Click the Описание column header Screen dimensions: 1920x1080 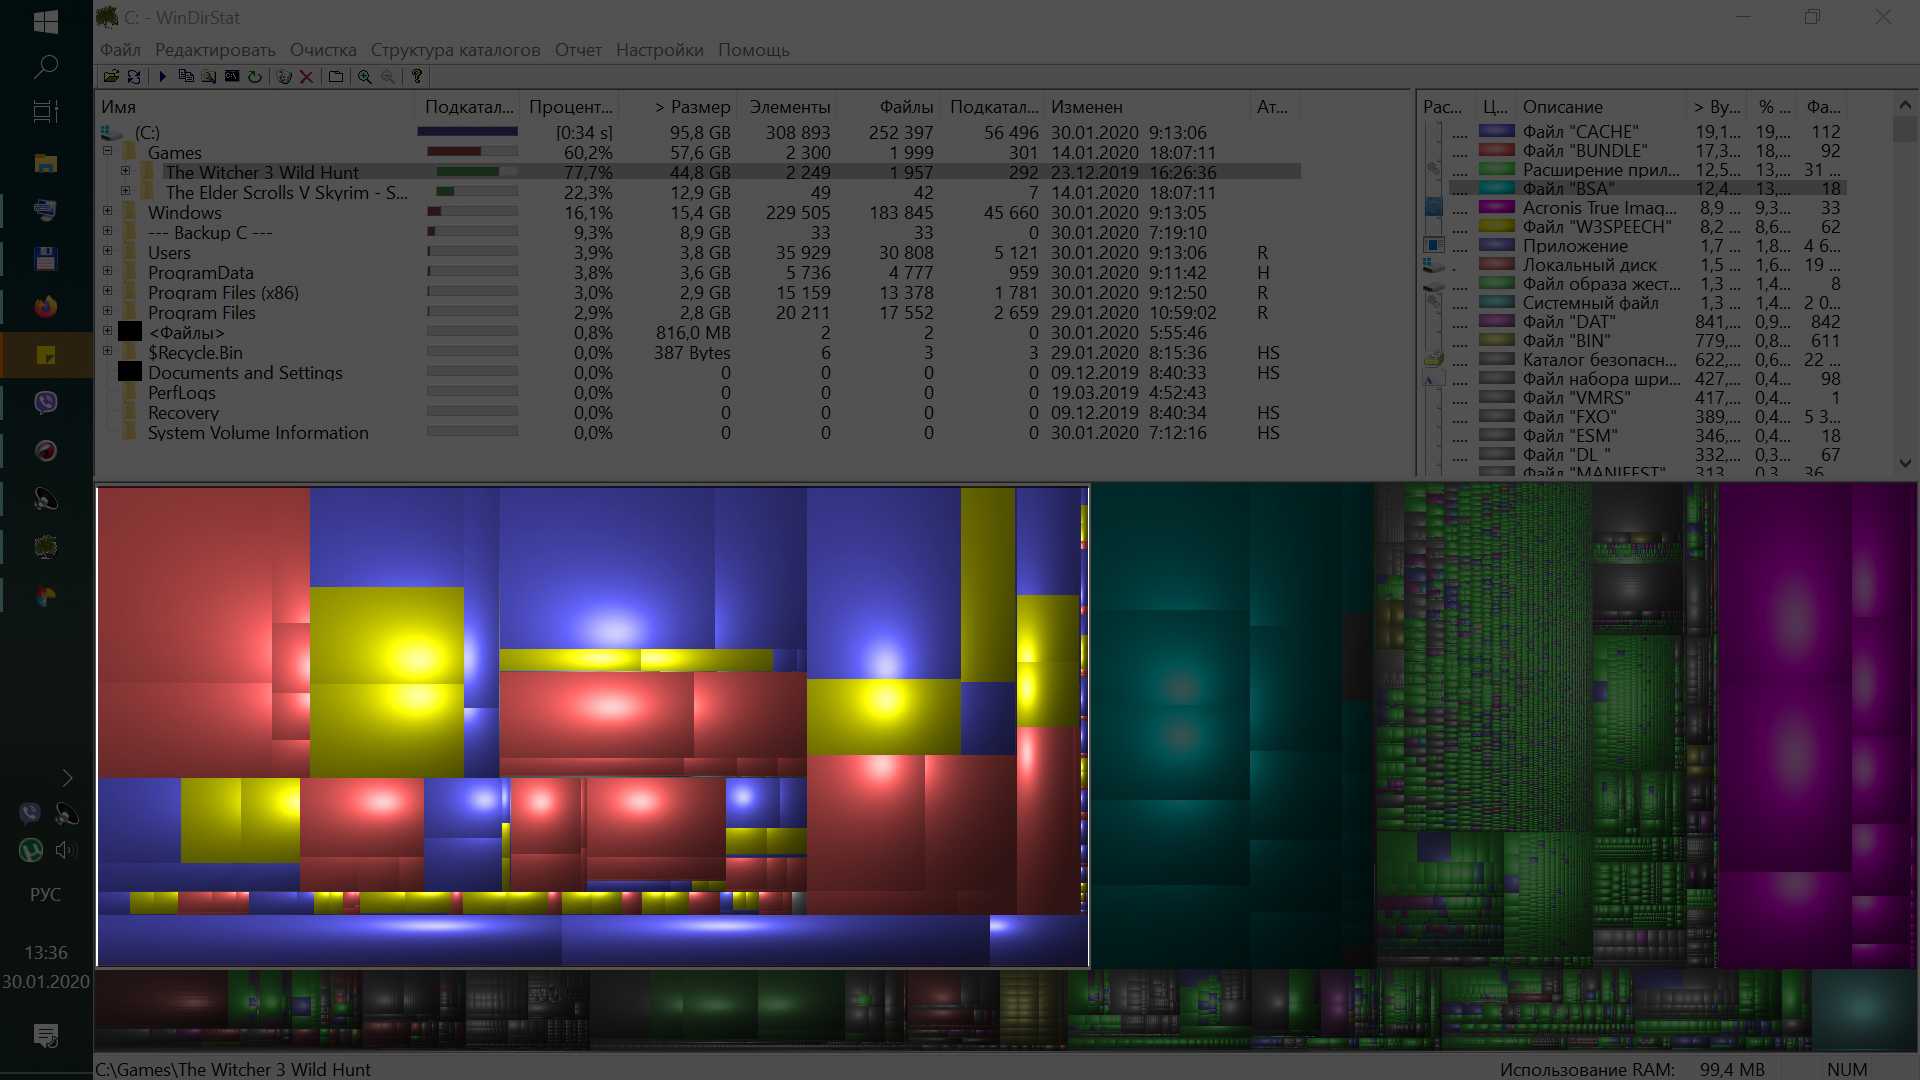pos(1562,107)
